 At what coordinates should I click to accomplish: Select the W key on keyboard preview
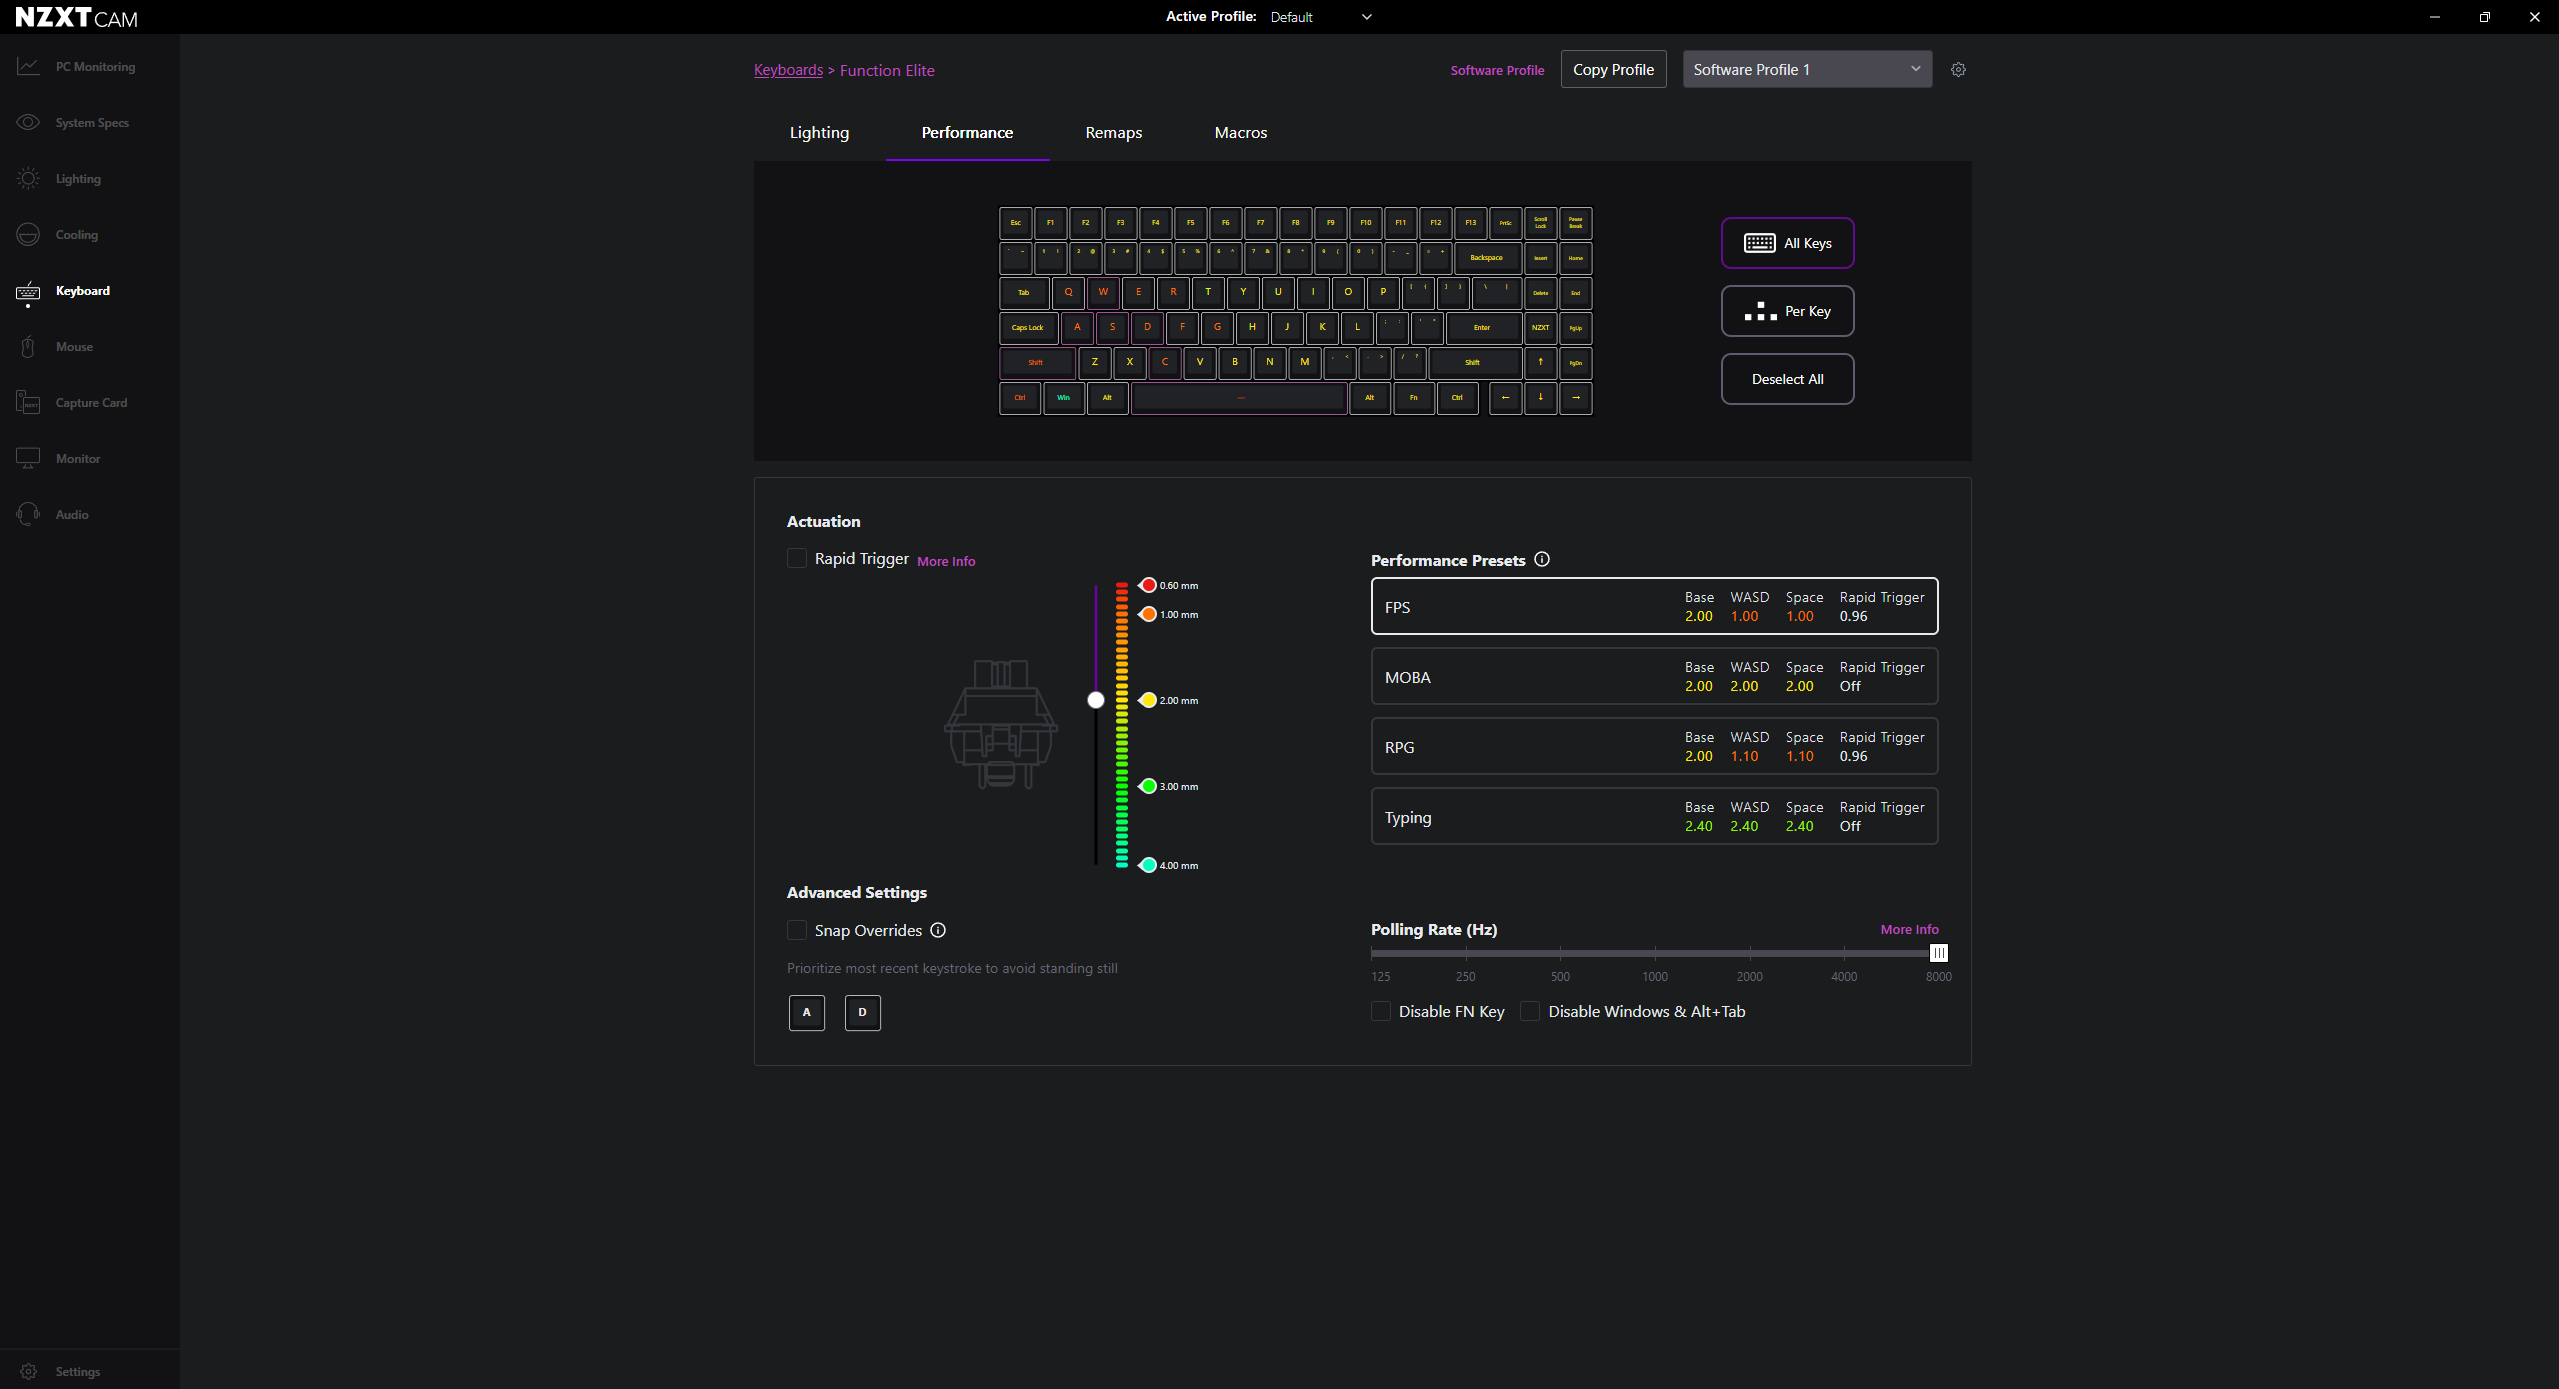1103,293
